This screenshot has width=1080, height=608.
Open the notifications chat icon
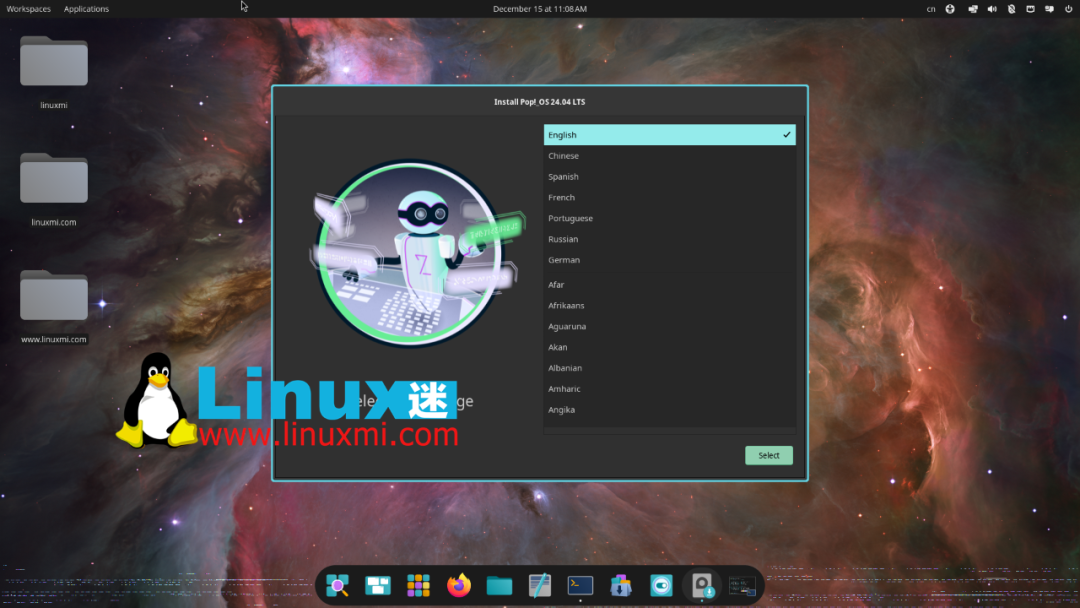coord(1050,9)
